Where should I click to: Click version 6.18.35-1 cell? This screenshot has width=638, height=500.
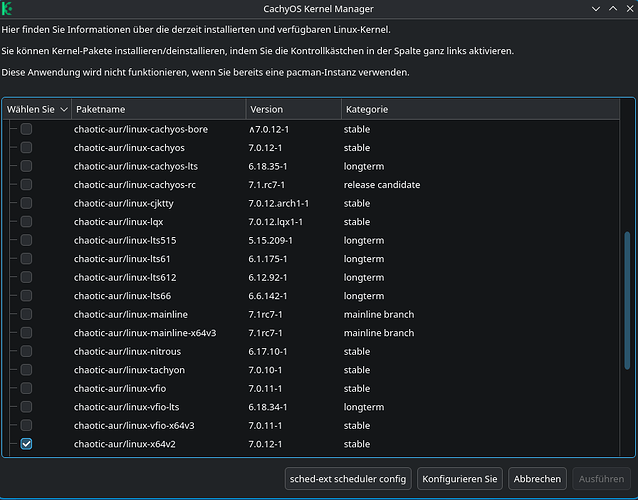coord(268,166)
